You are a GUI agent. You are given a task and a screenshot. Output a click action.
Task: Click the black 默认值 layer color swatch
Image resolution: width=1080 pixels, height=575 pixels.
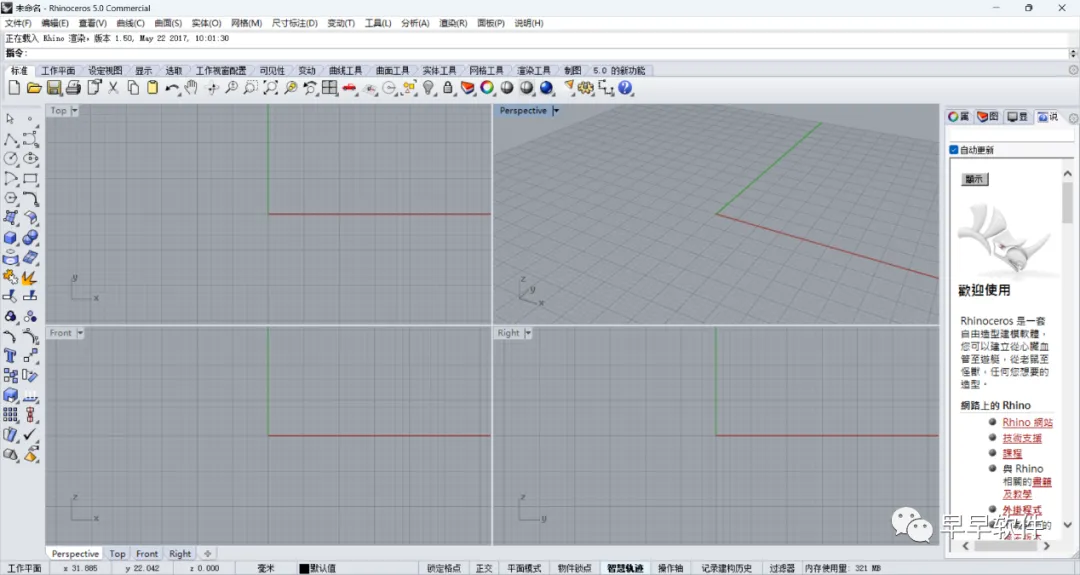304,568
